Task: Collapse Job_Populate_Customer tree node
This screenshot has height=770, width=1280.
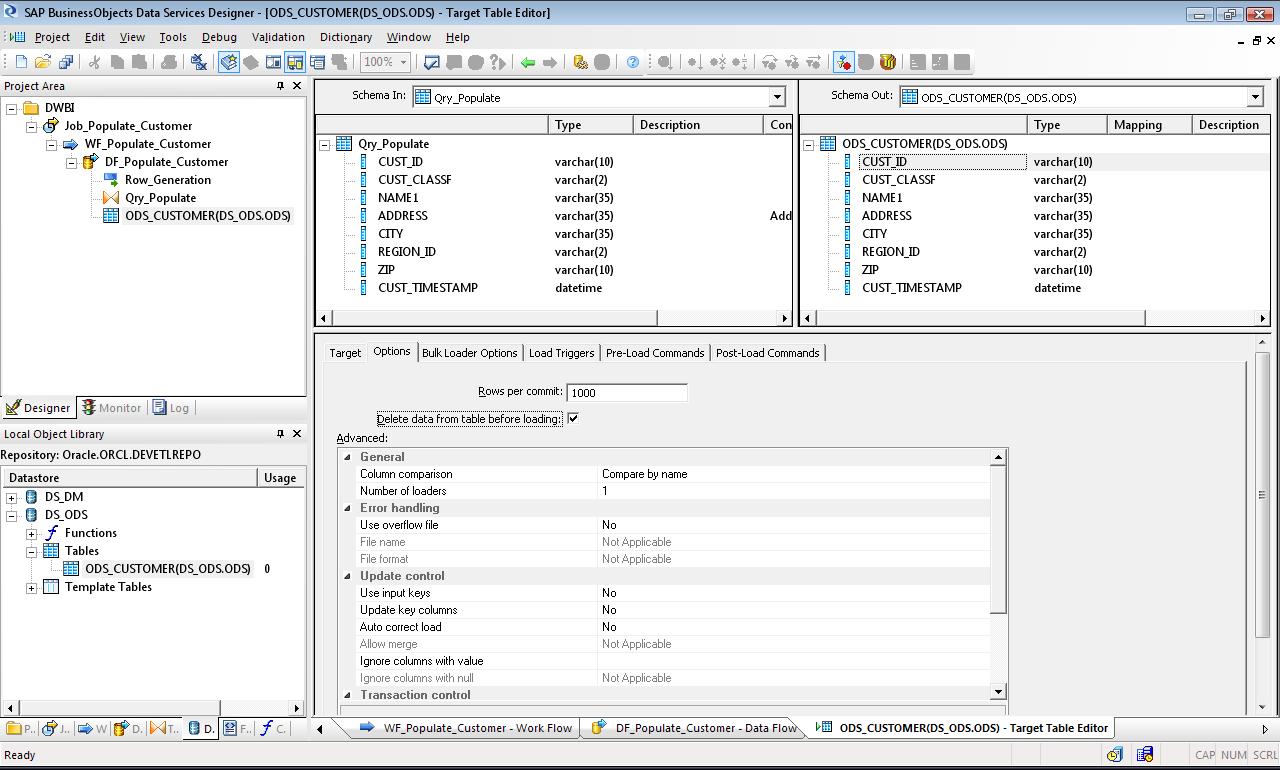Action: [x=31, y=126]
